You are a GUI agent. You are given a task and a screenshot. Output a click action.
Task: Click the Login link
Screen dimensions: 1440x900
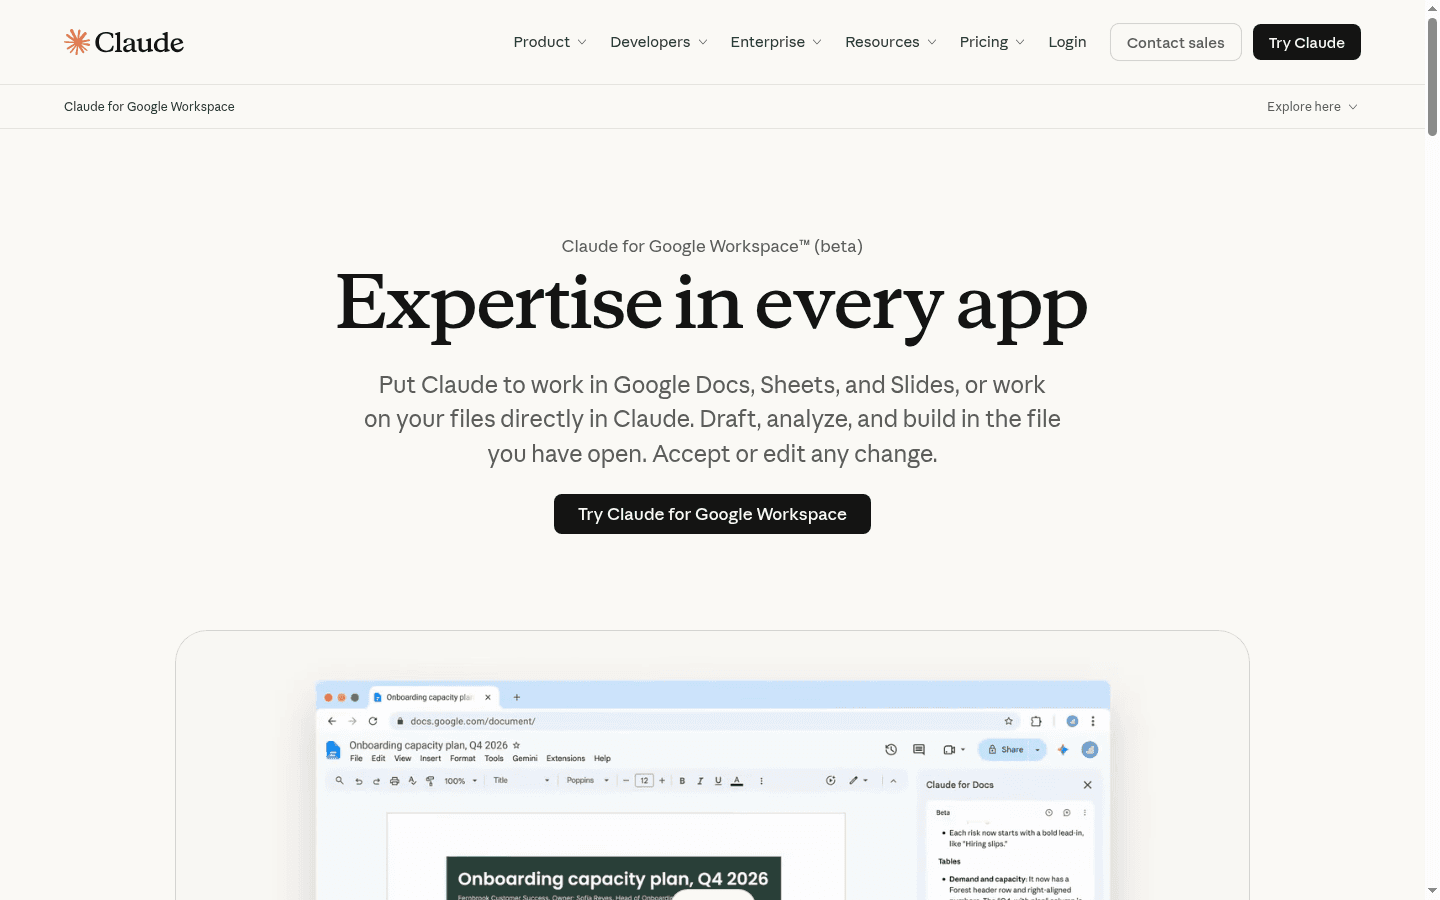[1067, 42]
